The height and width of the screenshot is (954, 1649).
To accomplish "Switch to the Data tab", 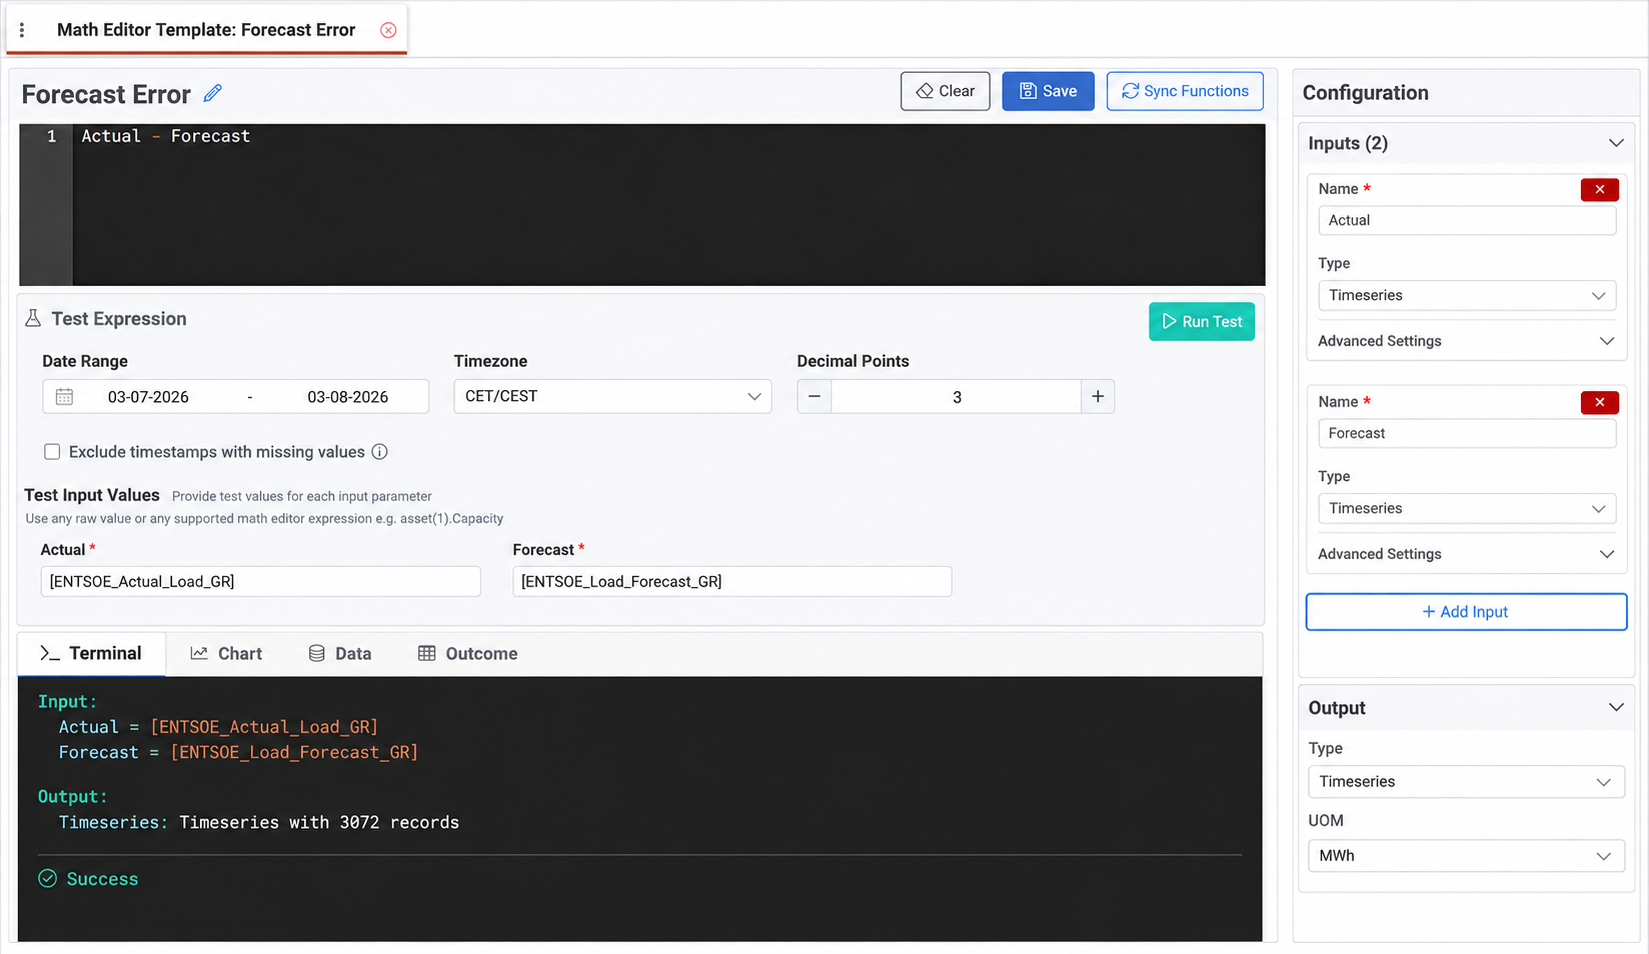I will (x=340, y=653).
